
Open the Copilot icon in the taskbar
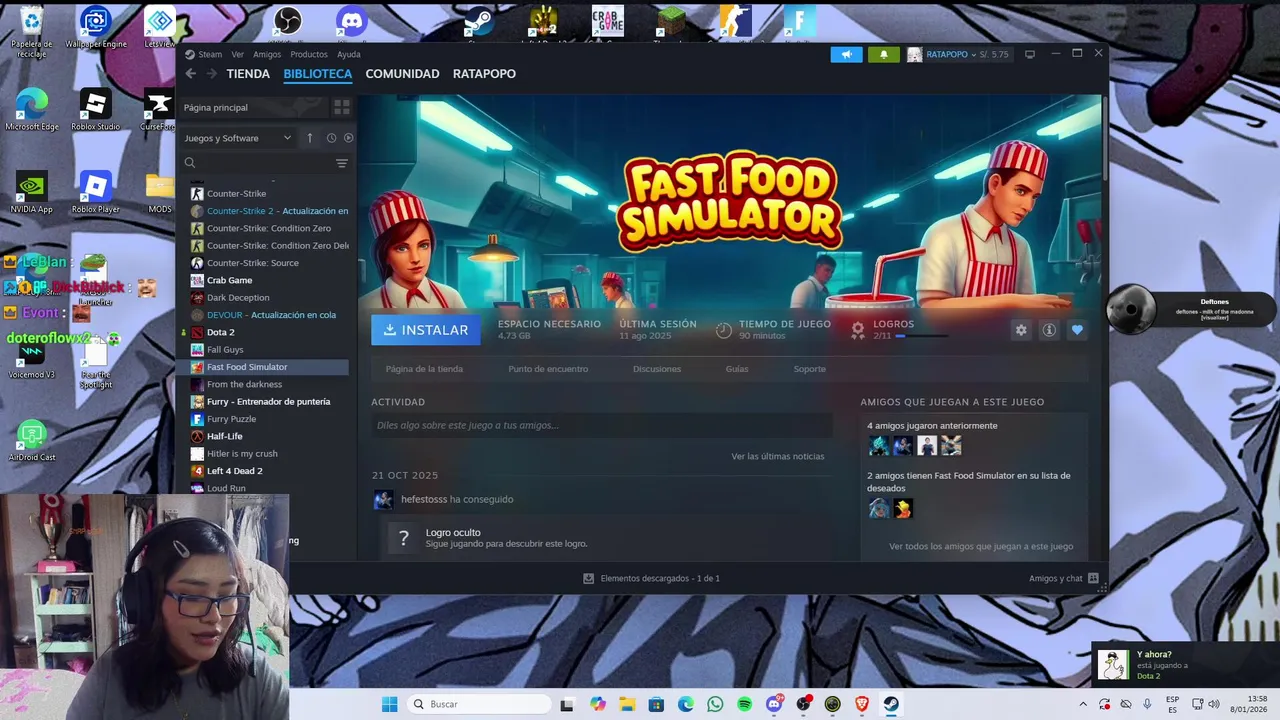point(598,704)
